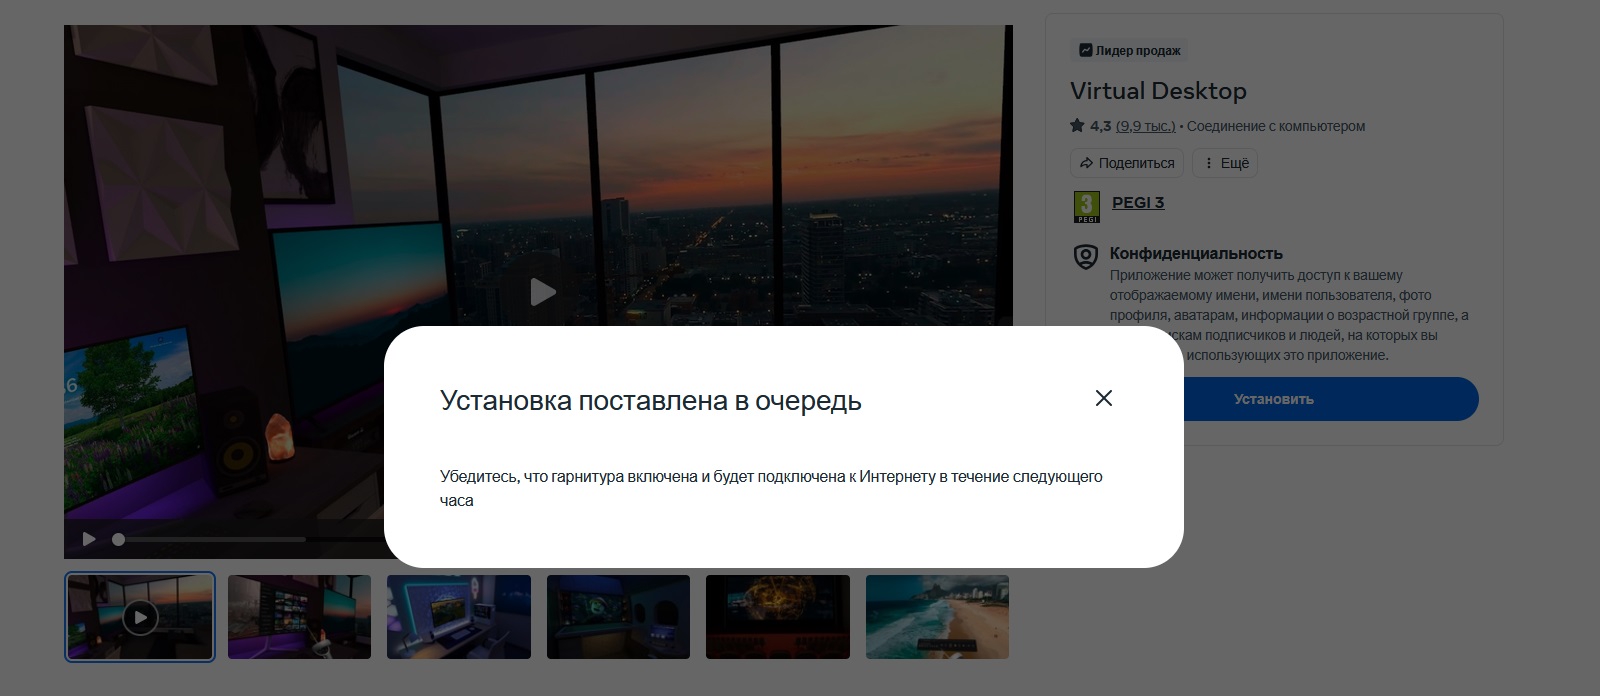The width and height of the screenshot is (1600, 696).
Task: Play the video with center play button
Action: pyautogui.click(x=542, y=292)
